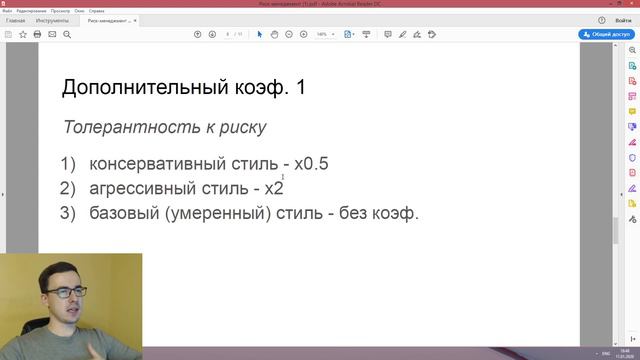The image size is (640, 360).
Task: Expand the left navigation pane arrow
Action: click(x=2, y=195)
